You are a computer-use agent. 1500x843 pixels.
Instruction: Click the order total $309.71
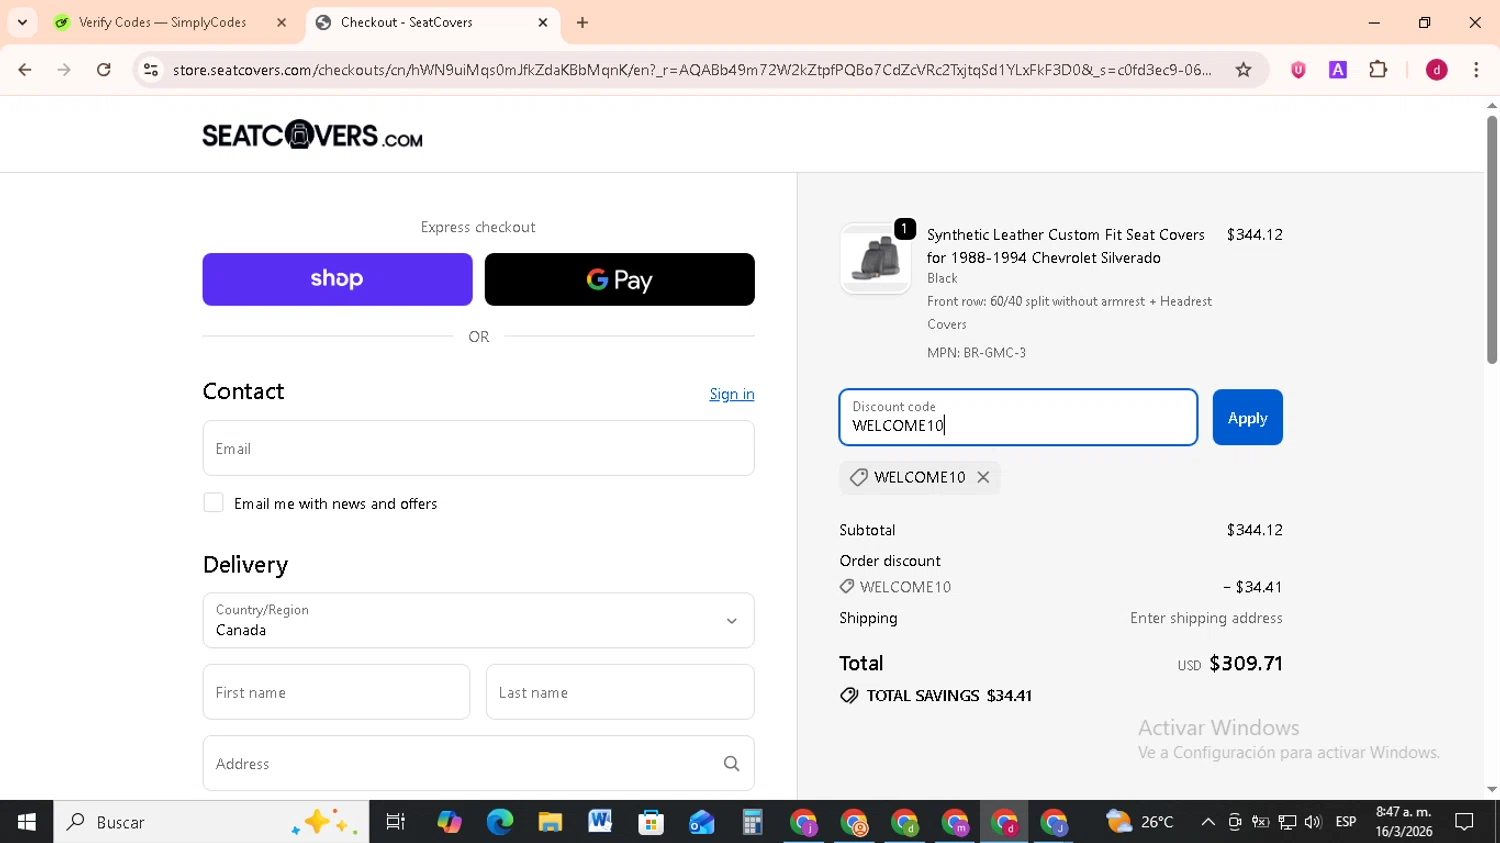(x=1245, y=663)
